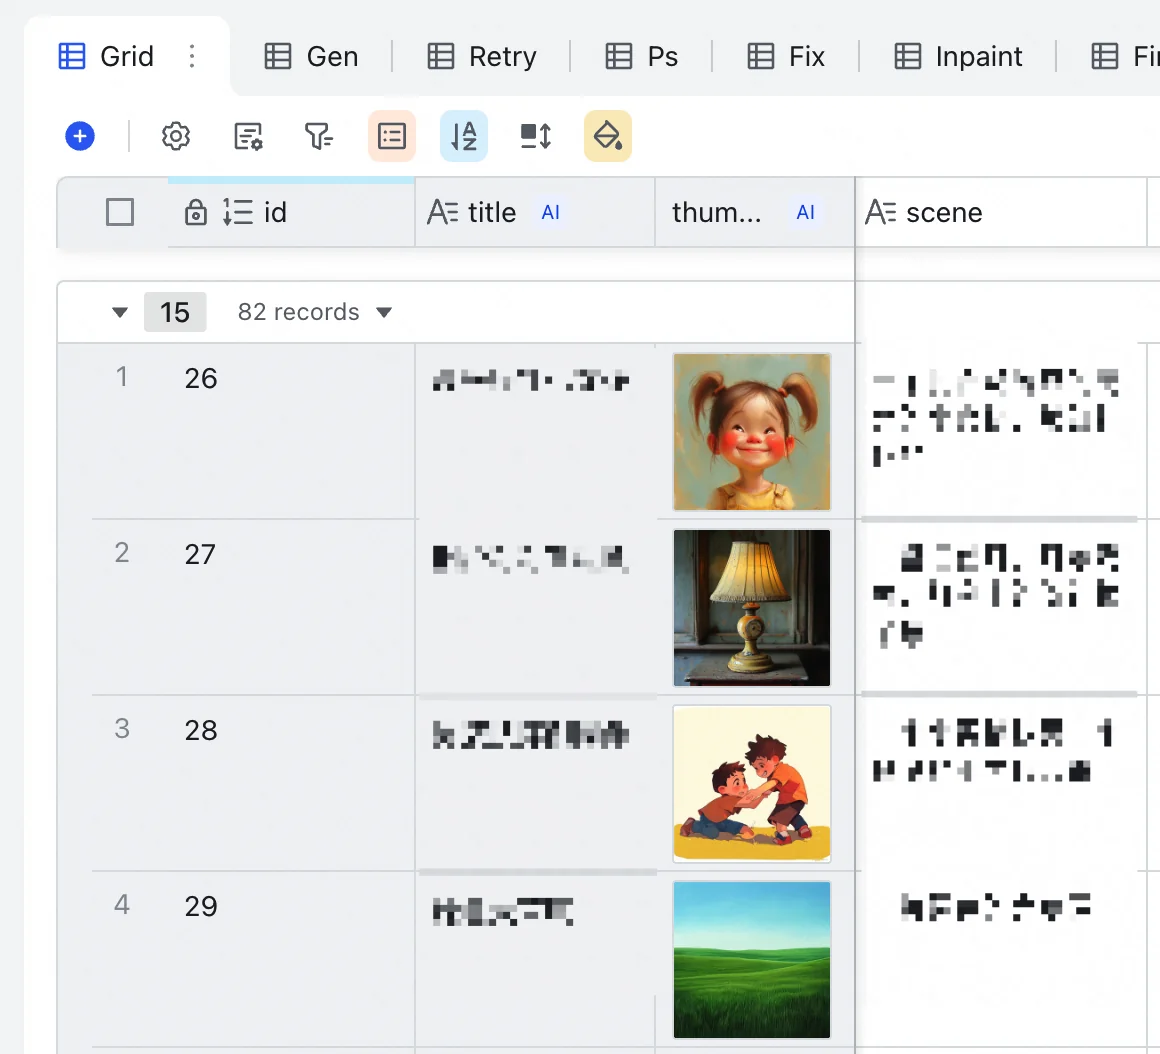Open field configuration icon in toolbar
Screen dimensions: 1160x1054
pos(248,136)
